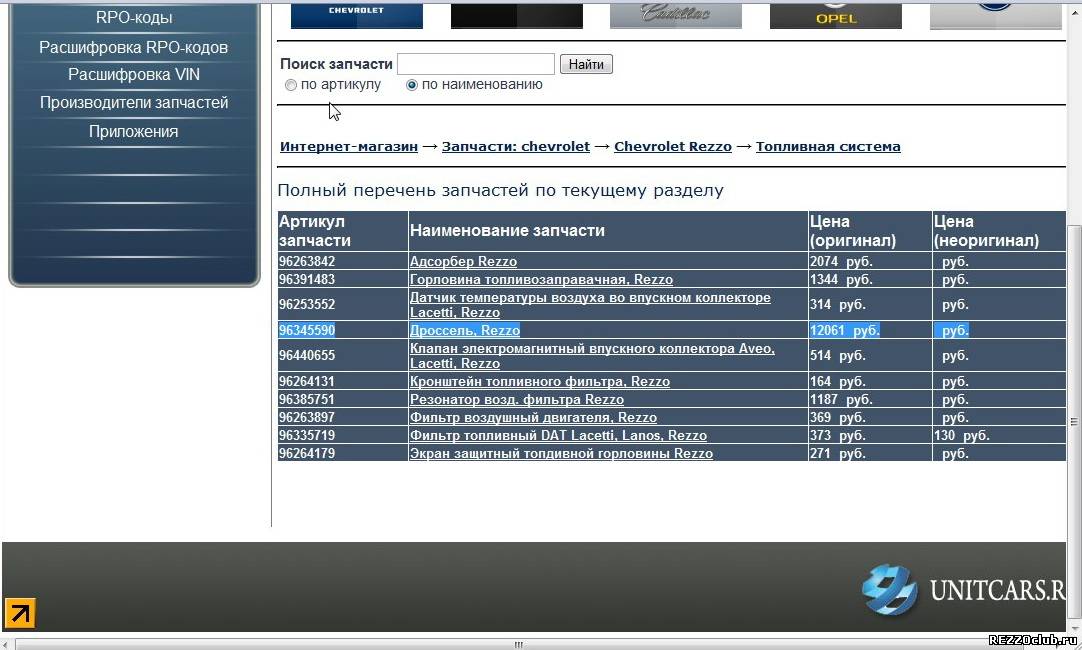
Task: Open 'Датчик температуры воздуха' part link
Action: click(x=590, y=304)
